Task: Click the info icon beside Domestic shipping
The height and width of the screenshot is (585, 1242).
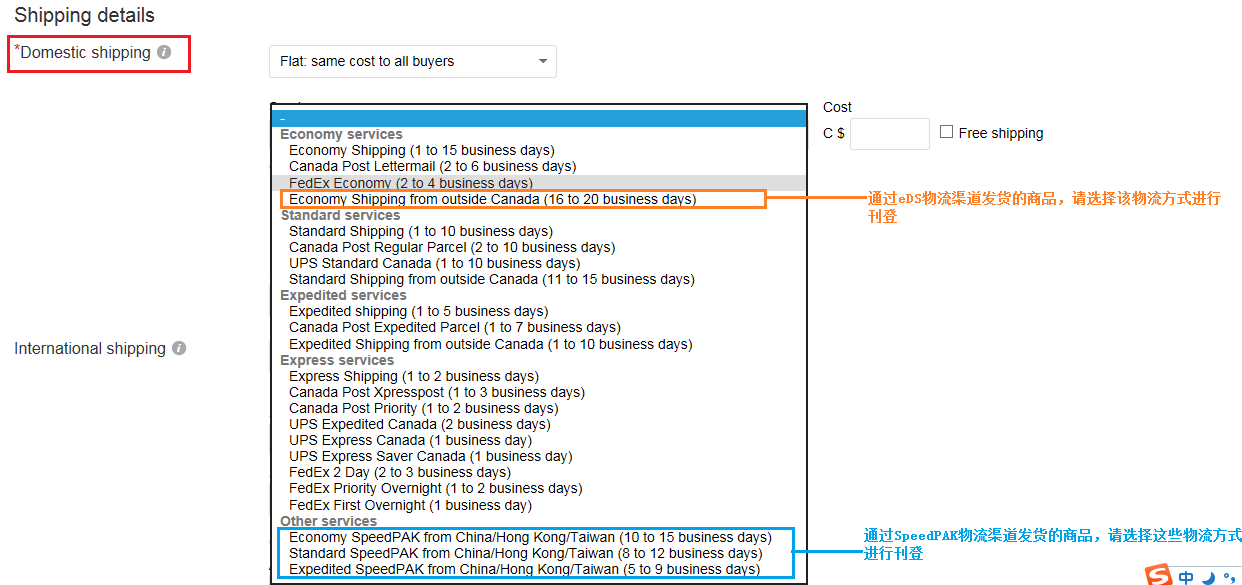Action: (x=164, y=52)
